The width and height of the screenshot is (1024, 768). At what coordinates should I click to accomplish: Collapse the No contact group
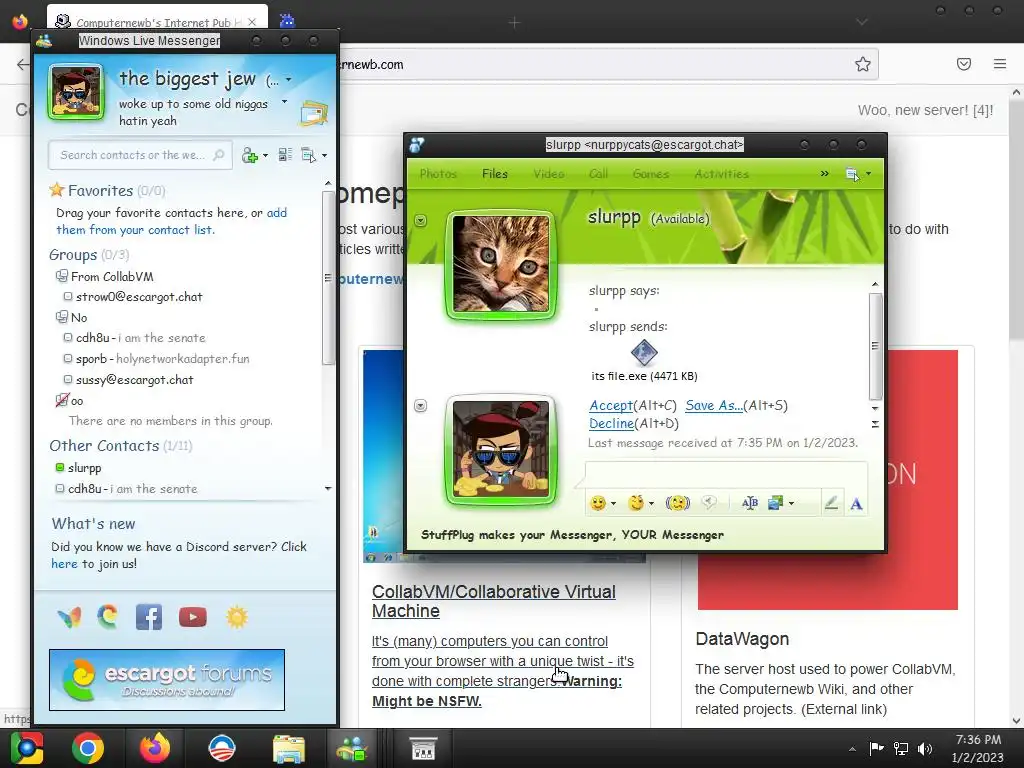[61, 317]
